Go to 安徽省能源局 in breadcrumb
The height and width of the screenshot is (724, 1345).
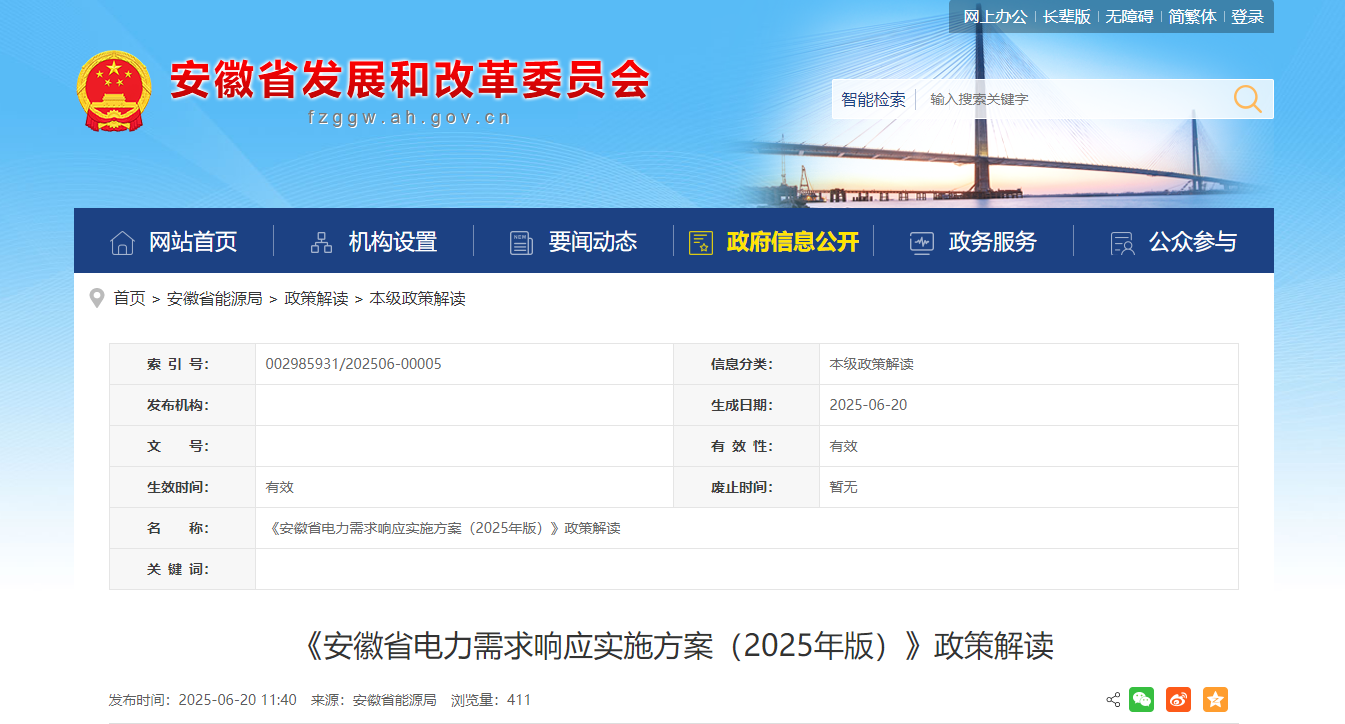[x=214, y=298]
